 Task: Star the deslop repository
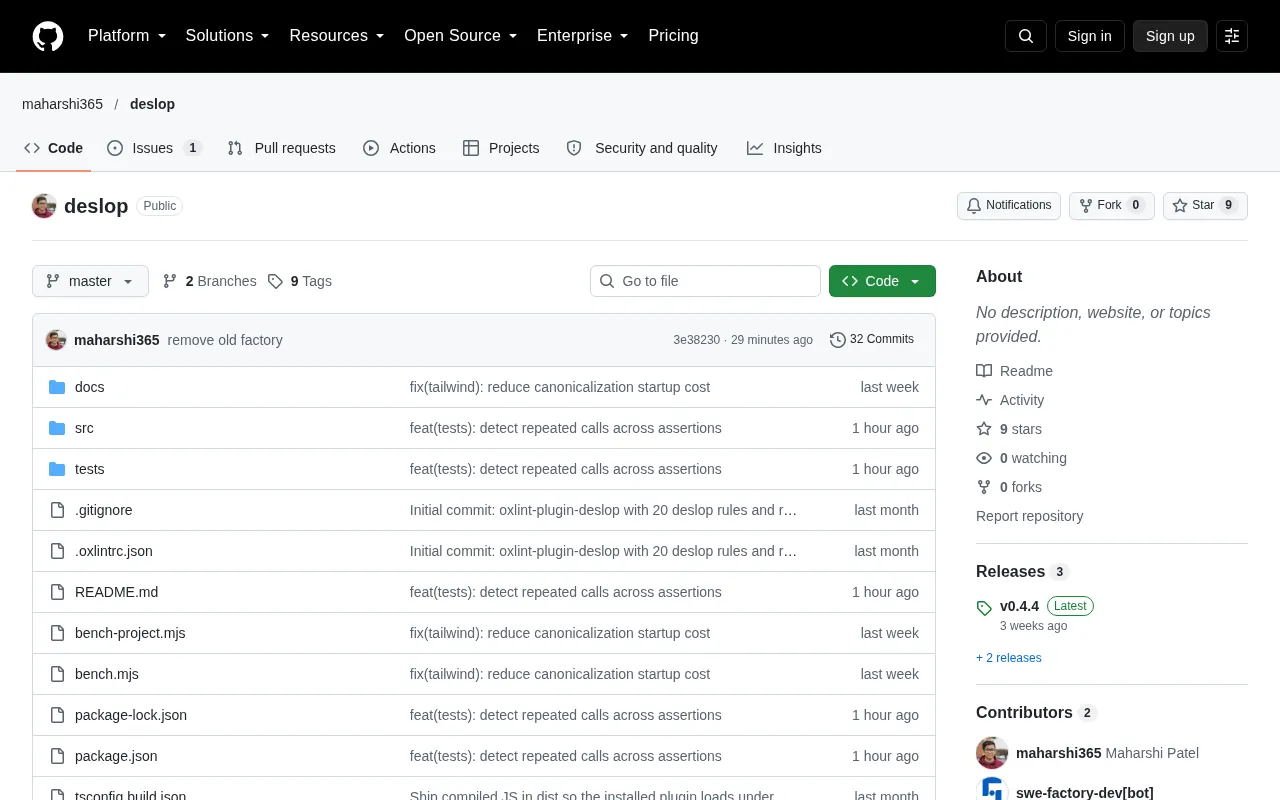1205,206
